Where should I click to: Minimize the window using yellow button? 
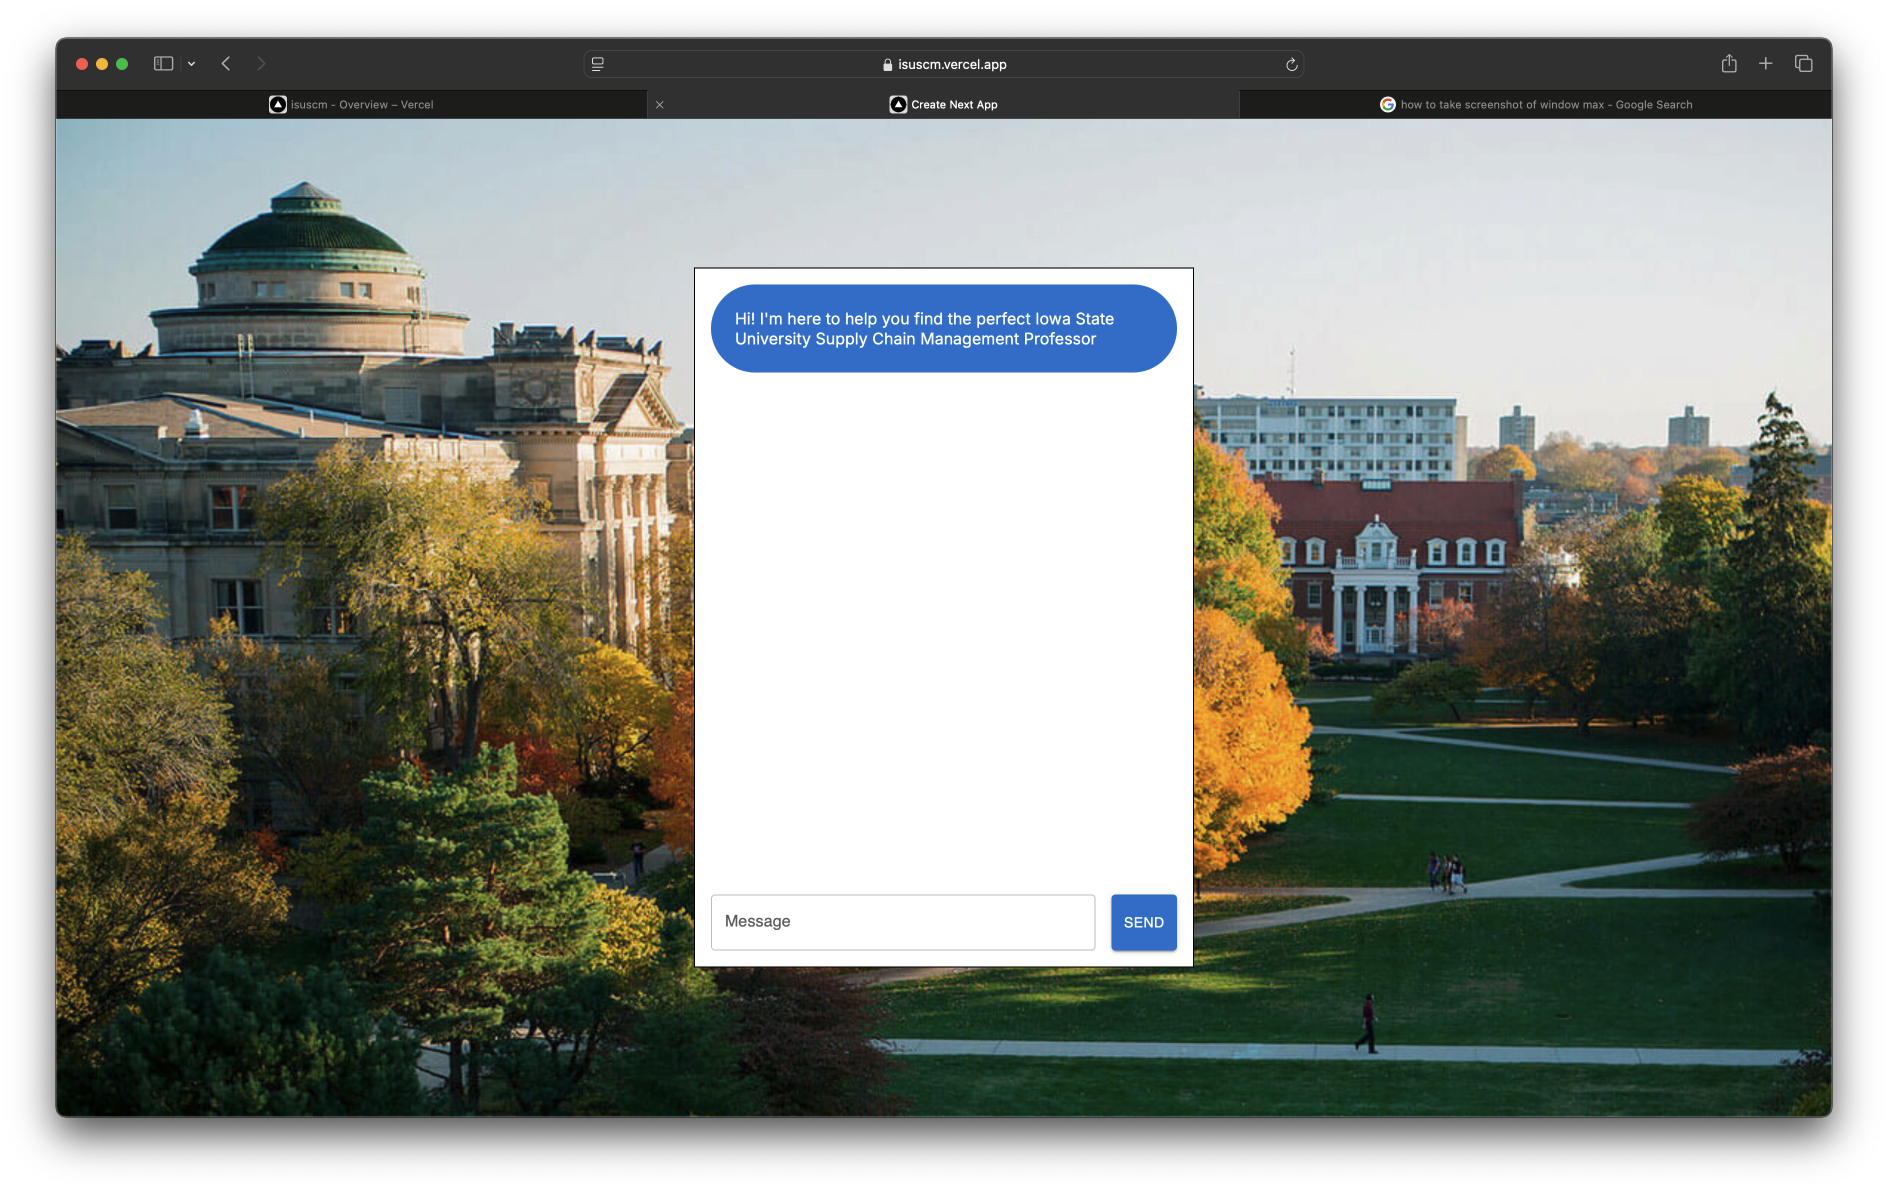click(102, 64)
